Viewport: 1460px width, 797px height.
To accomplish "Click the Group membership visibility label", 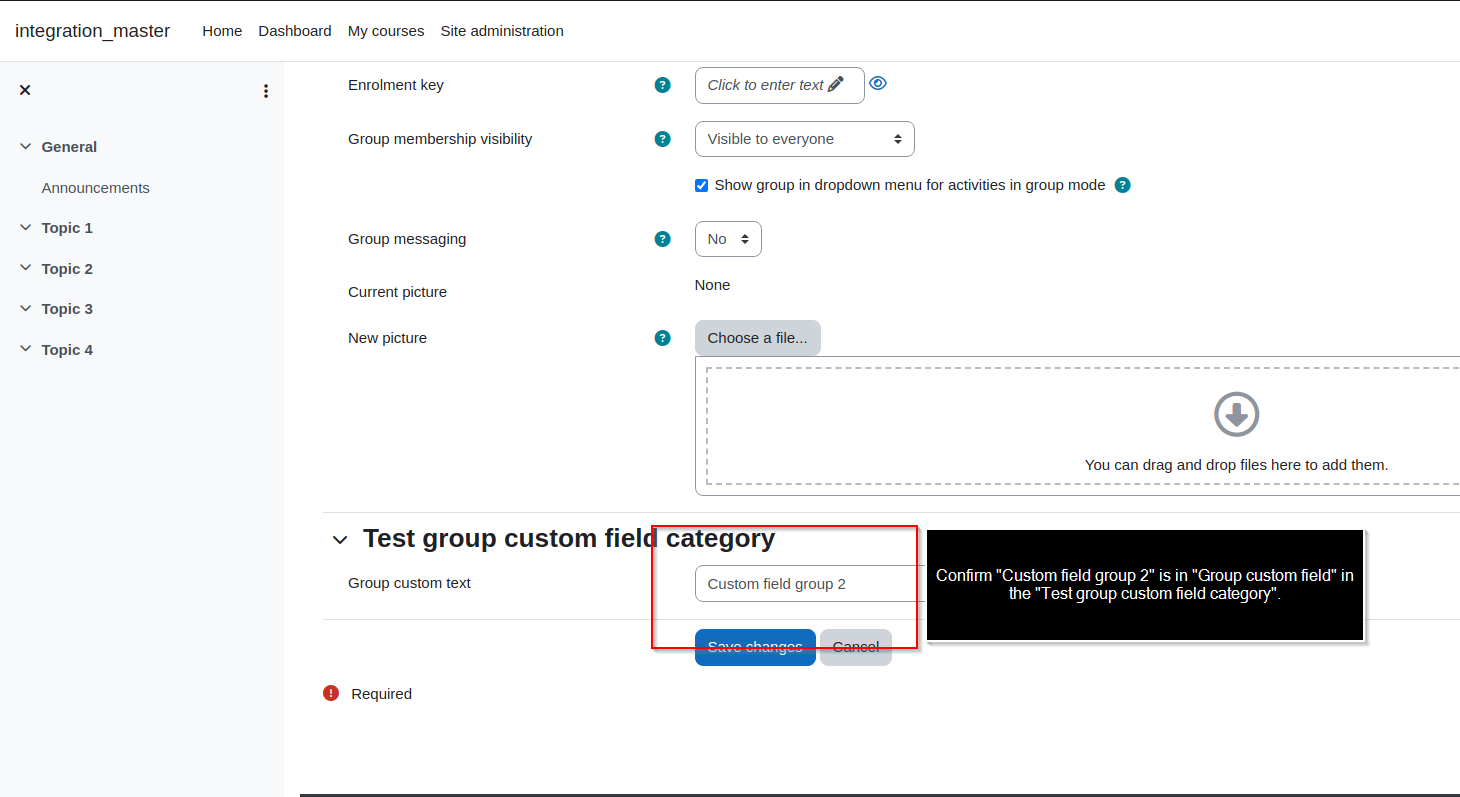I will coord(440,139).
